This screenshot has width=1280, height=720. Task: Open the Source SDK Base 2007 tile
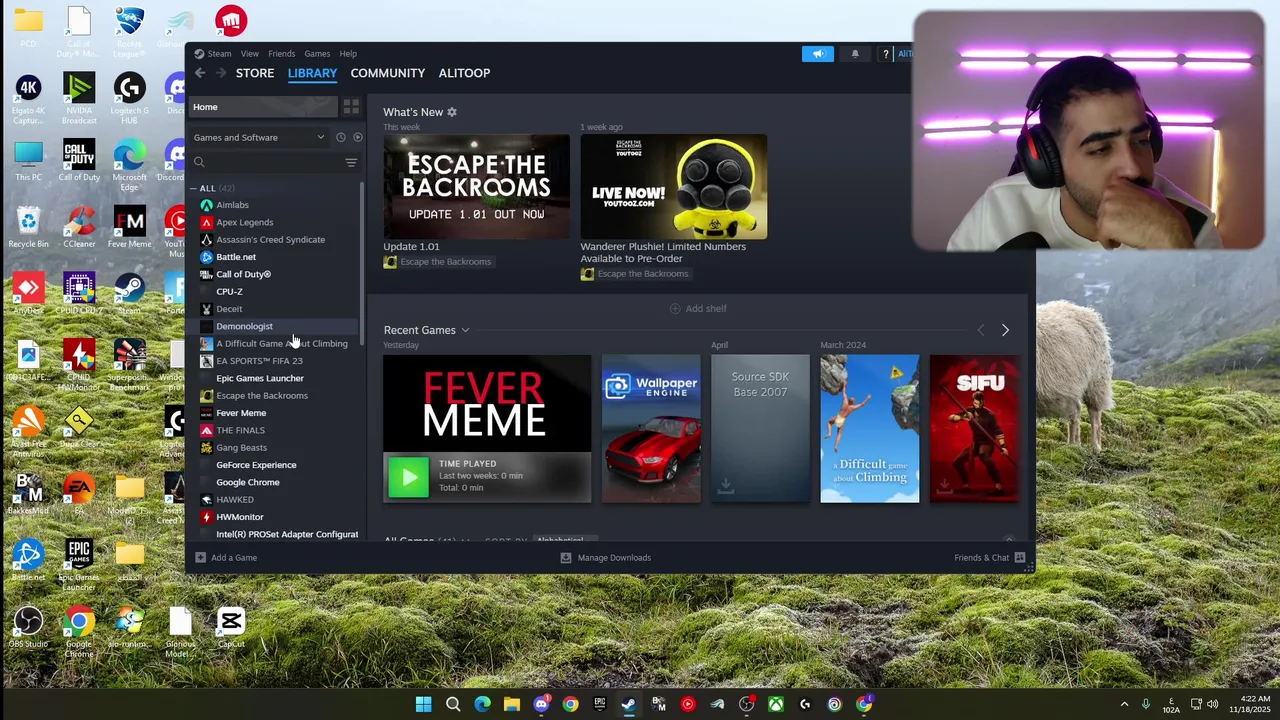760,428
